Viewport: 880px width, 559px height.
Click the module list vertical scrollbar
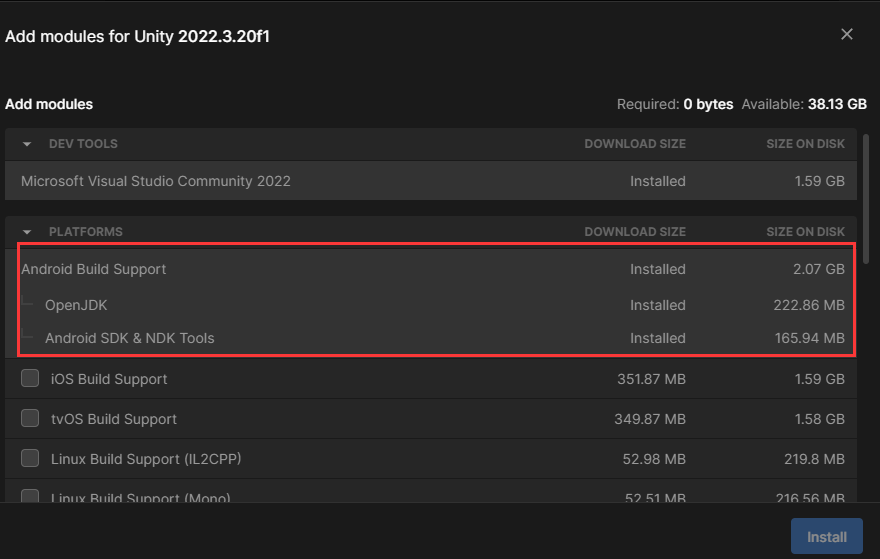[x=866, y=196]
